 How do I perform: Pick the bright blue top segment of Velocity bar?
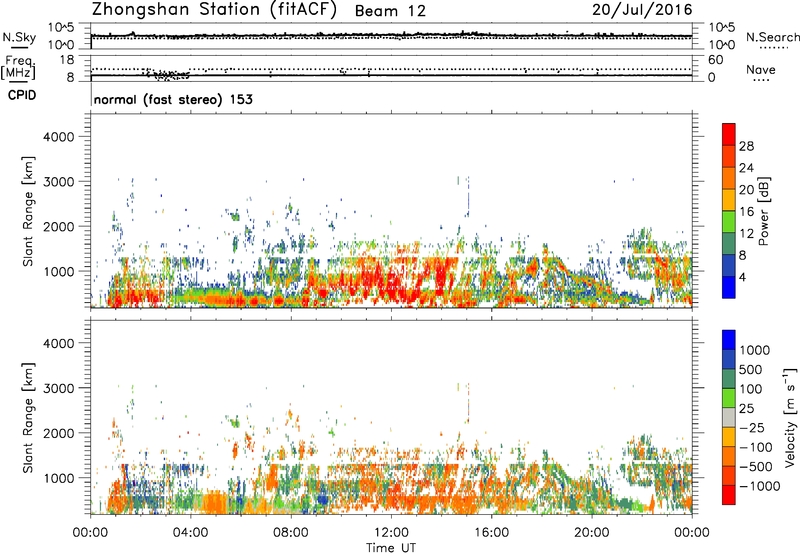click(729, 340)
